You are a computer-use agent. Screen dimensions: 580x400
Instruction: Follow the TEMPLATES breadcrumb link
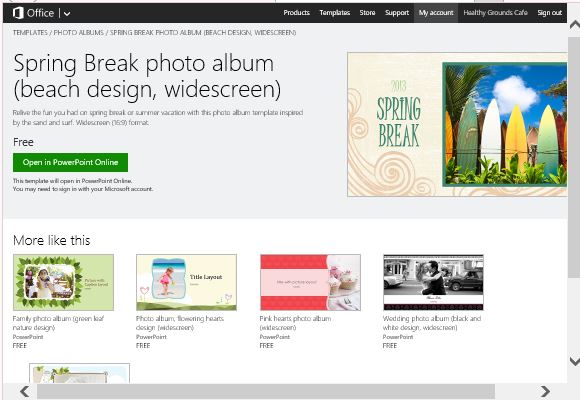30,33
